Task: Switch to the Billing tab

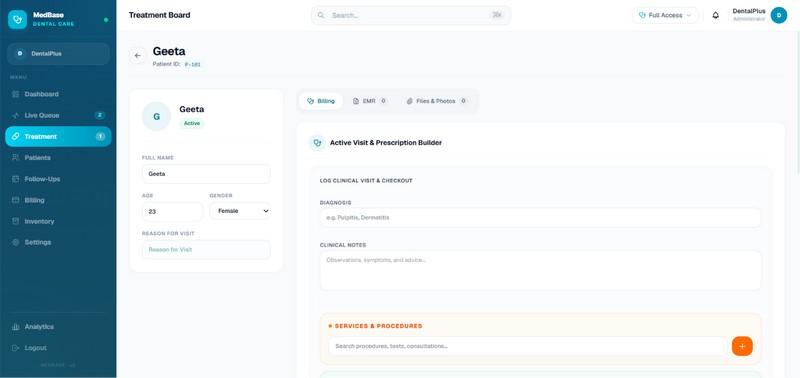Action: pyautogui.click(x=321, y=101)
